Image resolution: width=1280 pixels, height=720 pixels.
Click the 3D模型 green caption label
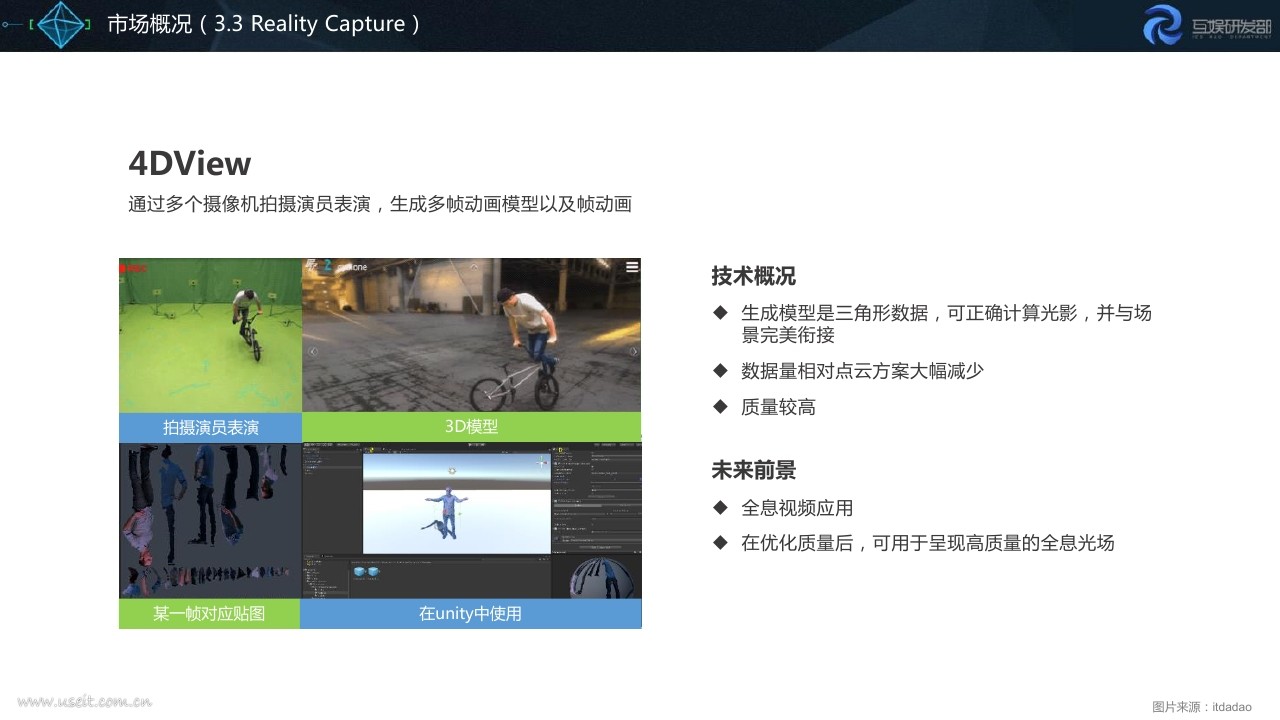pos(471,426)
